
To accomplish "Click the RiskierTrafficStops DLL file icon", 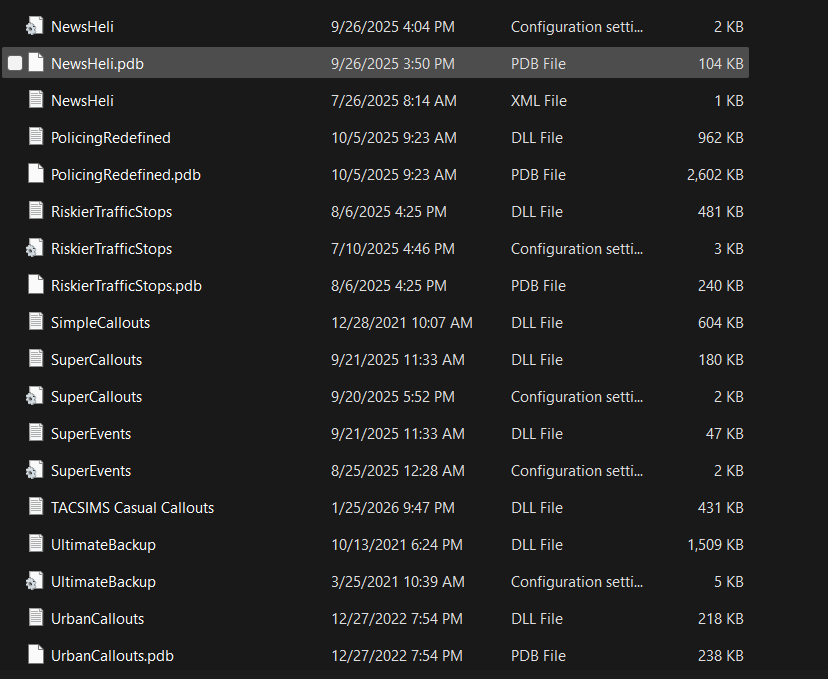I will coord(36,212).
